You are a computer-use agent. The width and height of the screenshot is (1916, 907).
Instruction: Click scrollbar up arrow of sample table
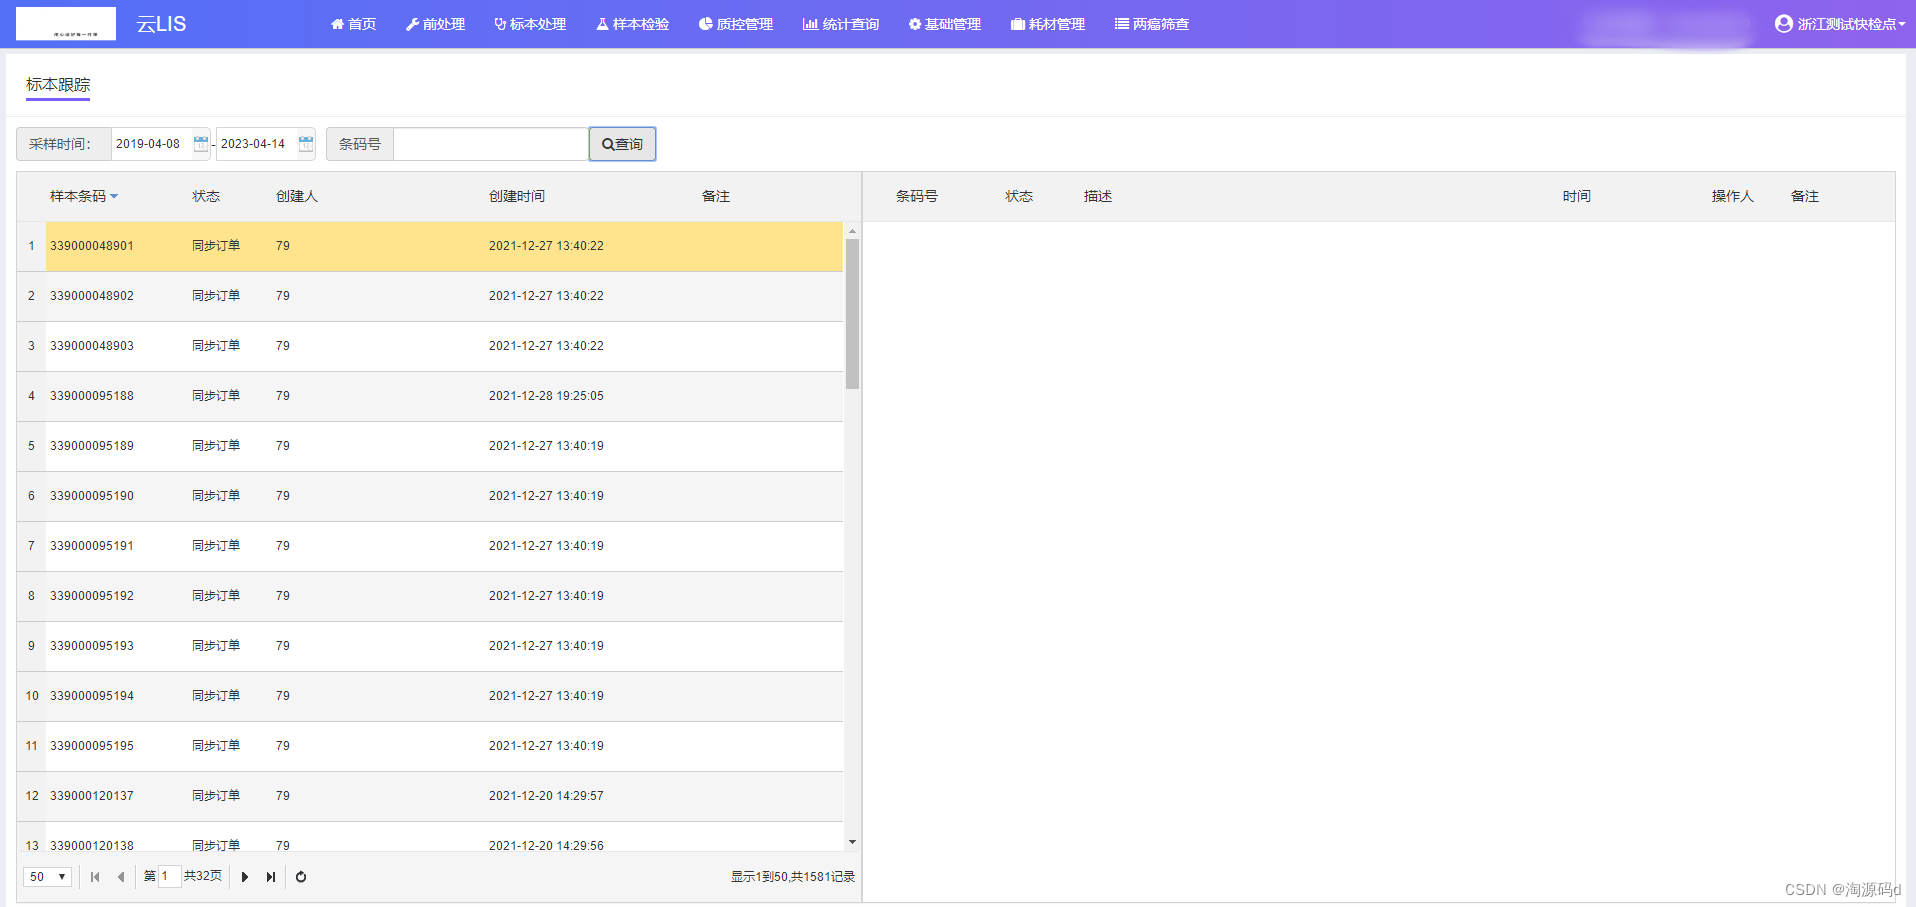852,231
